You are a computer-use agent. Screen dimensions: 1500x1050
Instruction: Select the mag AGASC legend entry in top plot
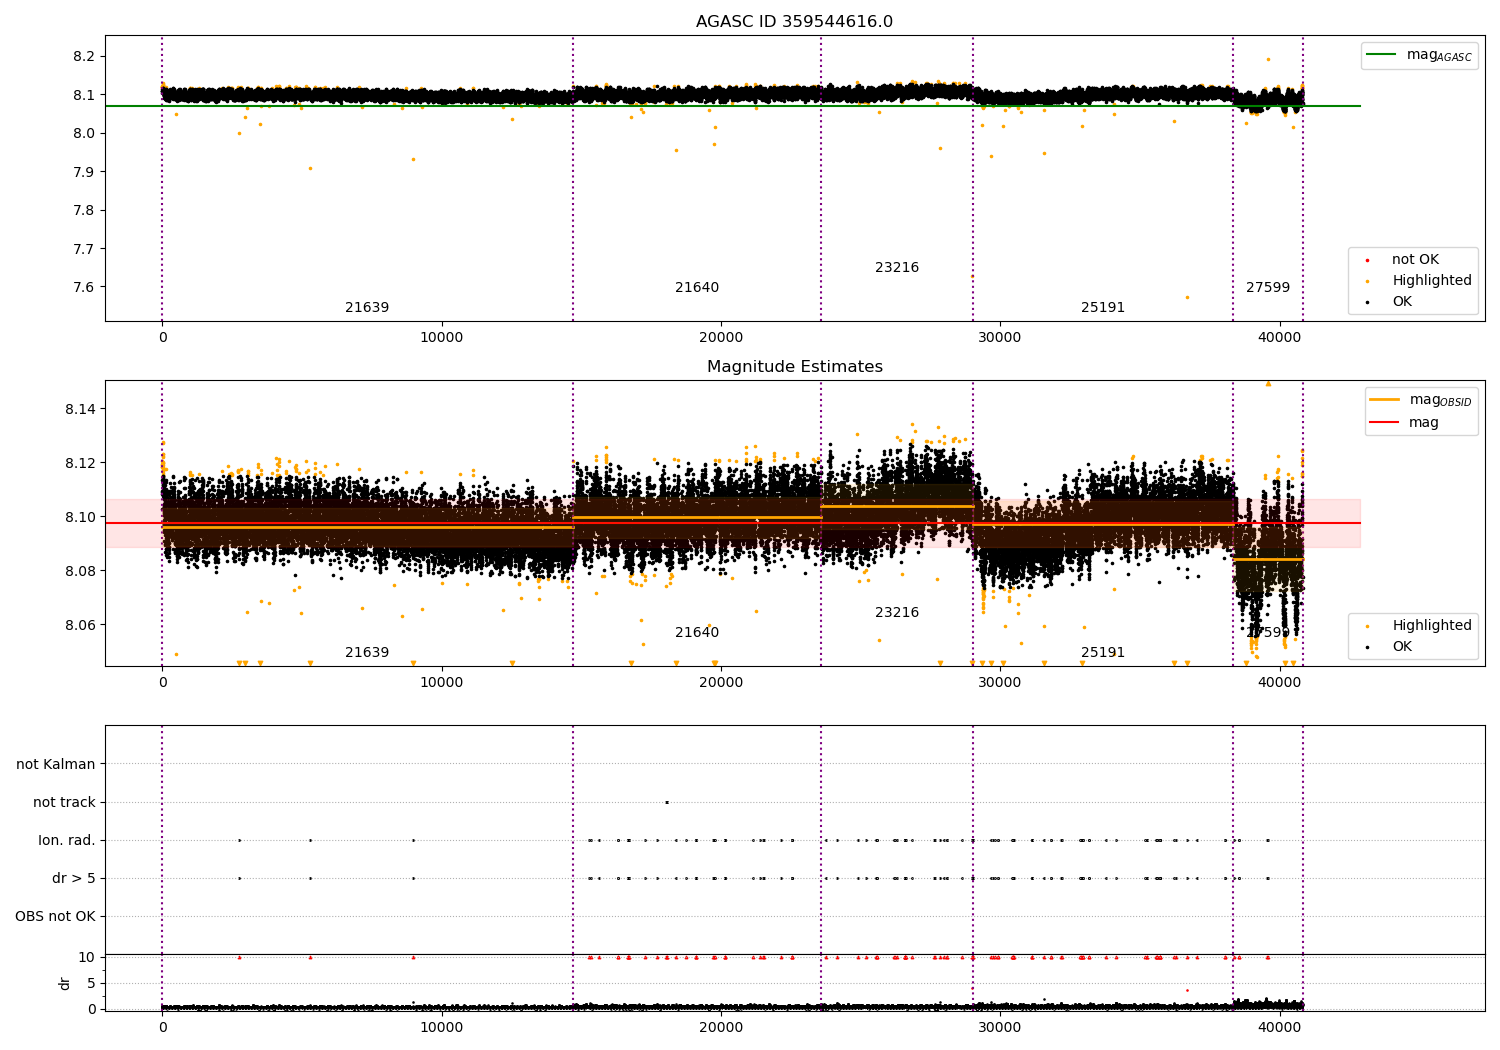(1439, 55)
